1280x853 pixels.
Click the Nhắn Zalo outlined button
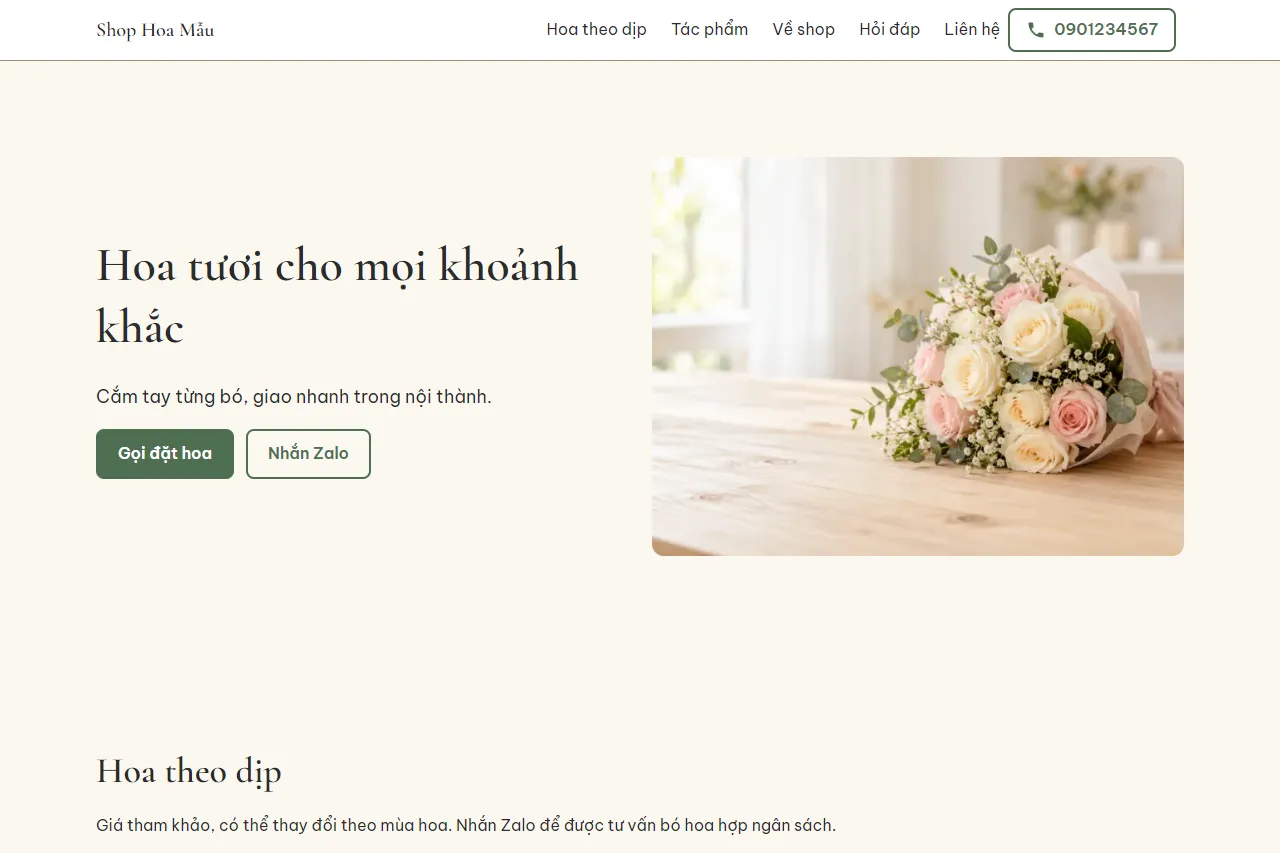(x=308, y=454)
